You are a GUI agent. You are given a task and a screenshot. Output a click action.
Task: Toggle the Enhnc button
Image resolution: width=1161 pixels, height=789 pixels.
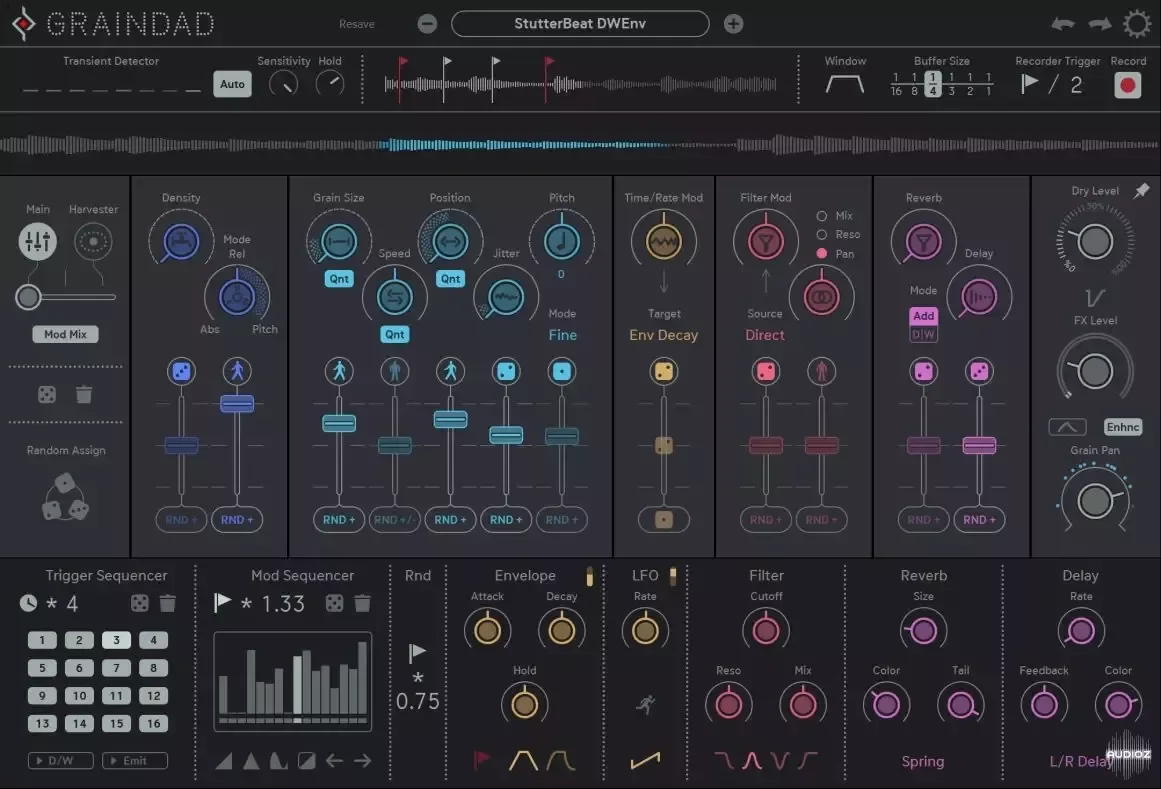point(1122,427)
